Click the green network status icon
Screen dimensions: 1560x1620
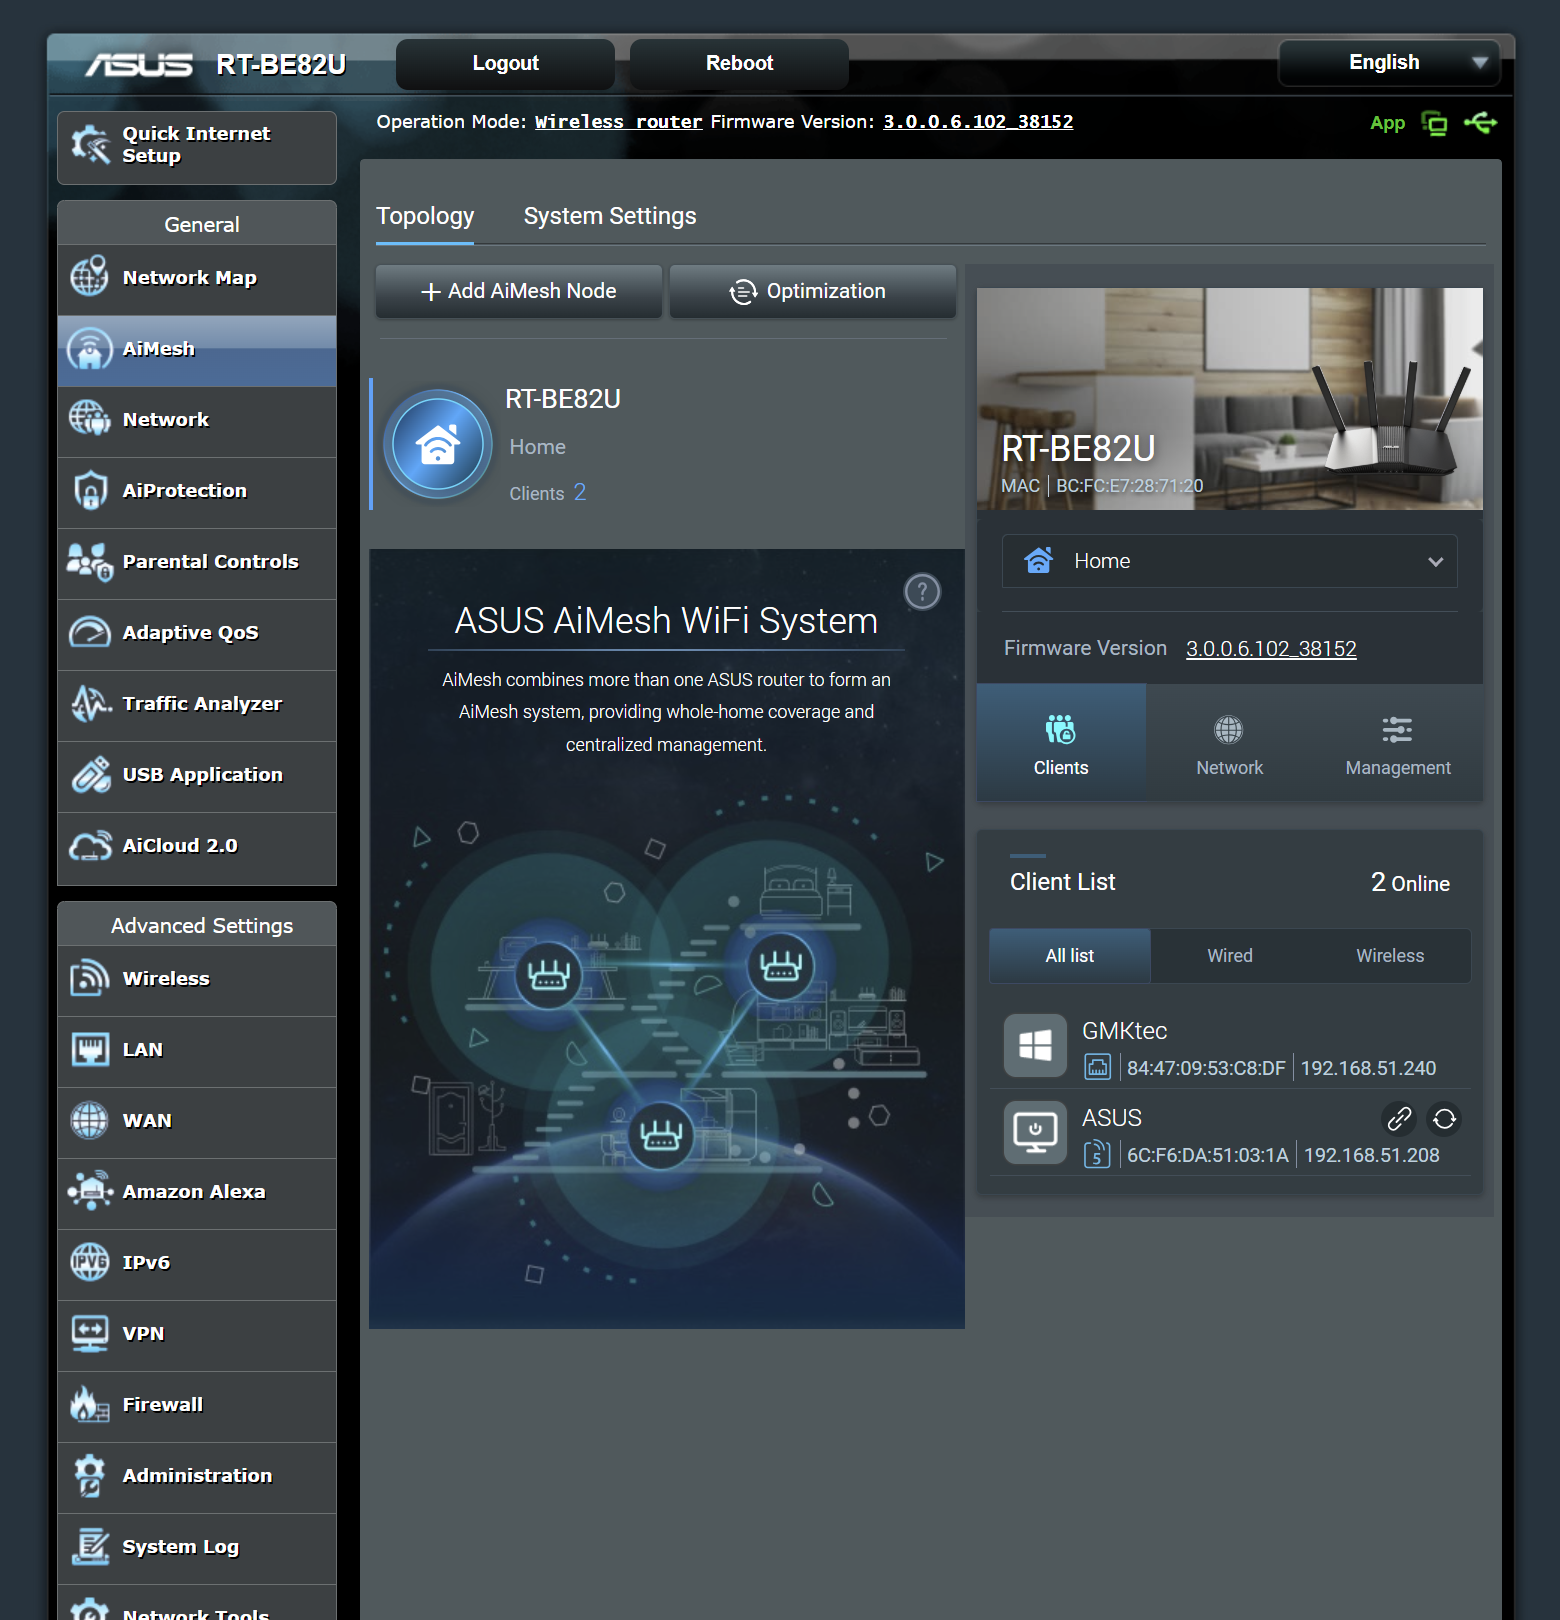click(1435, 123)
